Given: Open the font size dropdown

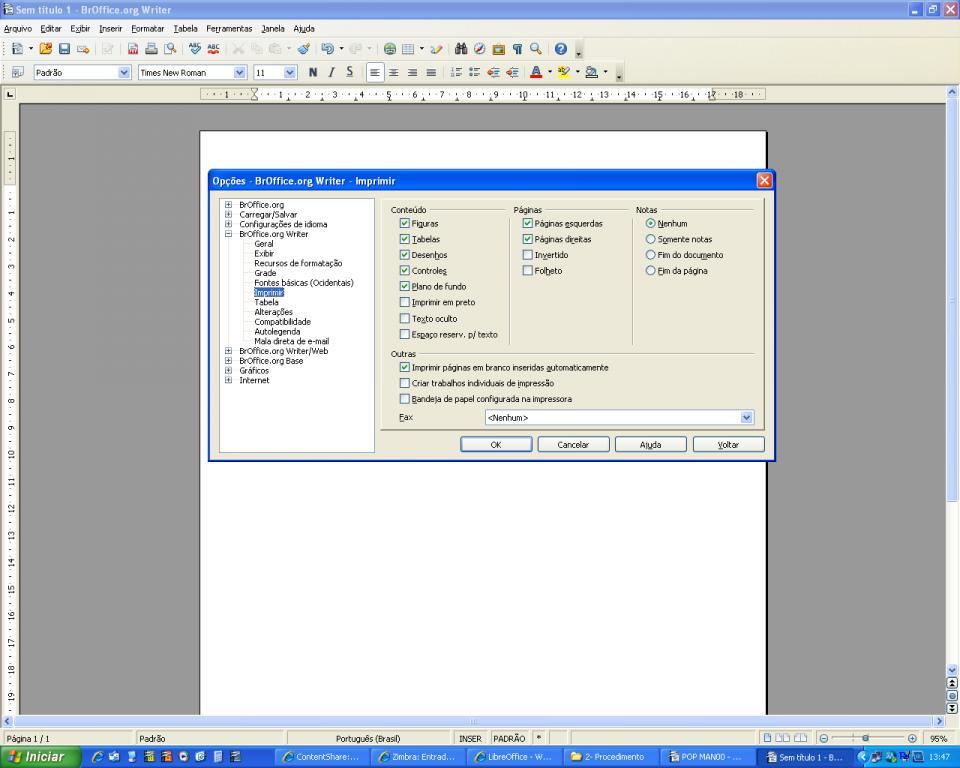Looking at the screenshot, I should [x=290, y=72].
